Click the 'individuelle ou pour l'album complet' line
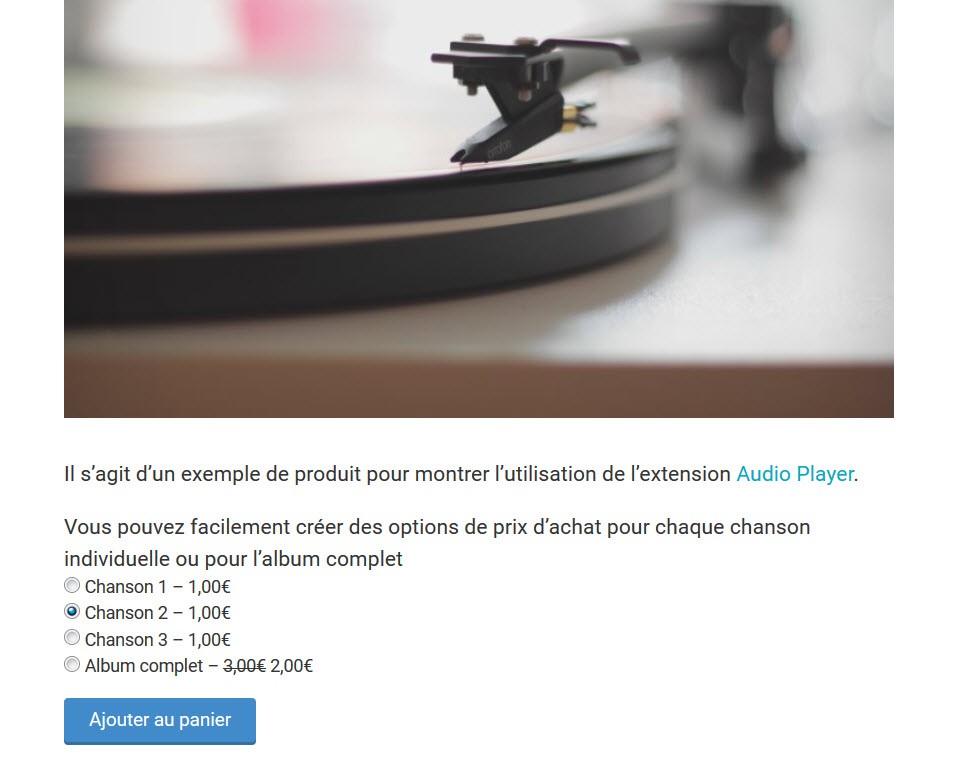This screenshot has width=958, height=760. [x=233, y=559]
